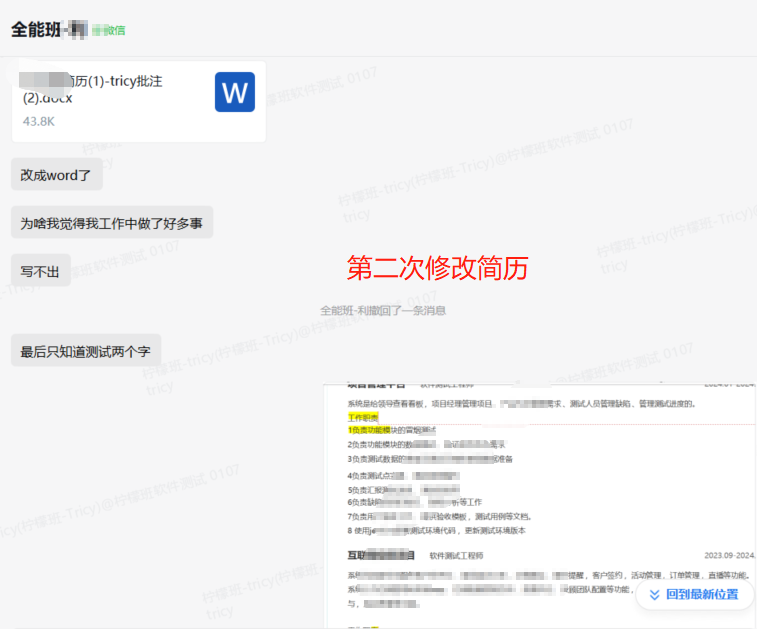
Task: Click the double-chevron down arrow icon
Action: pos(654,595)
